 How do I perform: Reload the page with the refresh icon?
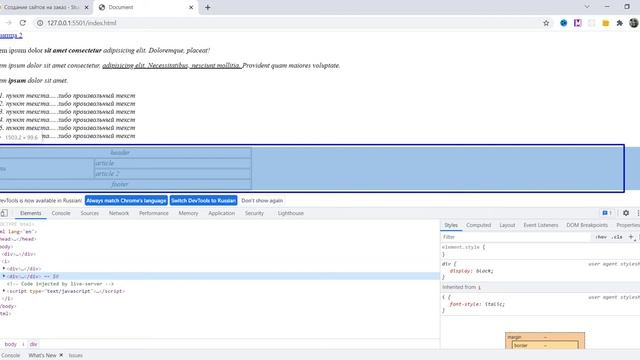click(x=23, y=23)
